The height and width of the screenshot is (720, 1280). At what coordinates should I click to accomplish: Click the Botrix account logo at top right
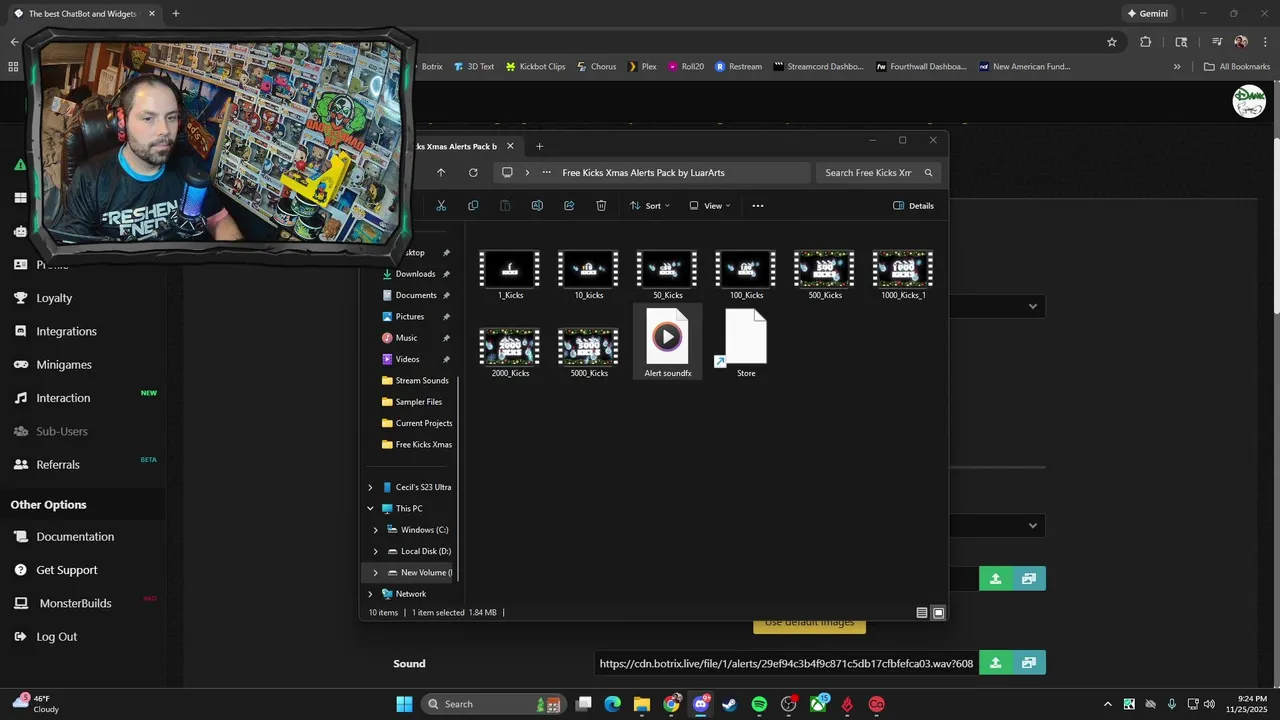point(1249,102)
